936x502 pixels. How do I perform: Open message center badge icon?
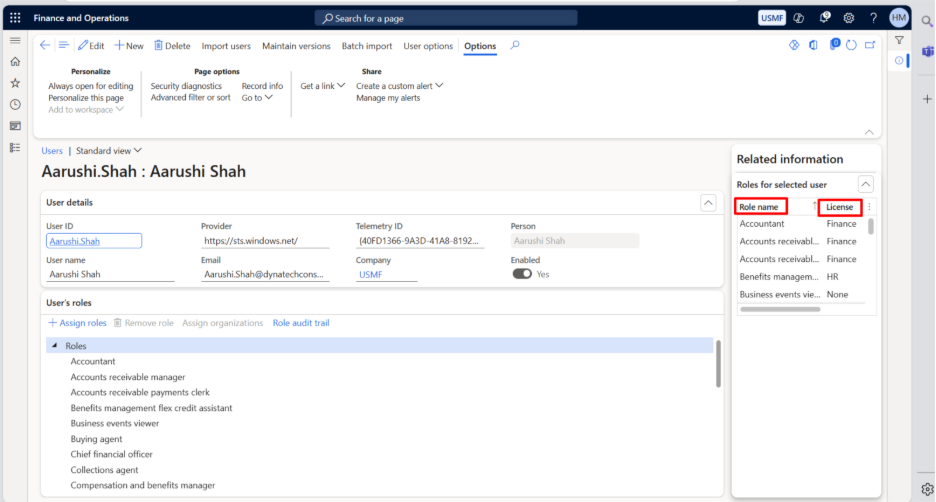click(x=835, y=44)
